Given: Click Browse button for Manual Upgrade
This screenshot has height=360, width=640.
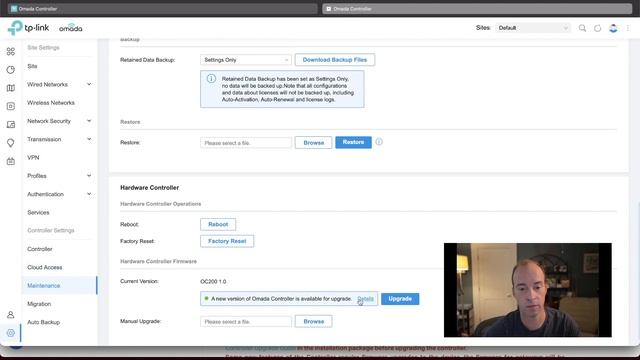Looking at the screenshot, I should (313, 321).
